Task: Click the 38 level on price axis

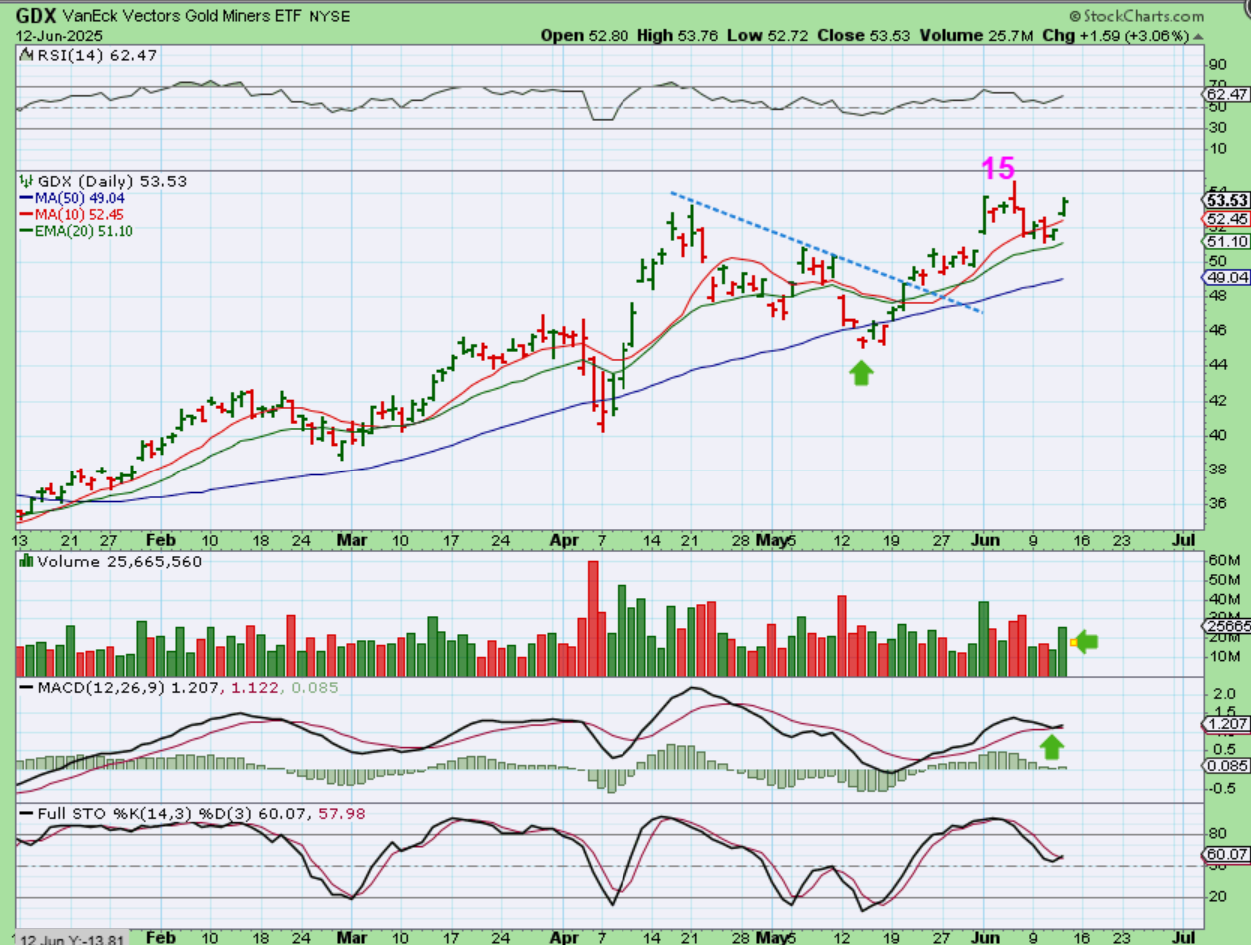Action: pos(1217,470)
